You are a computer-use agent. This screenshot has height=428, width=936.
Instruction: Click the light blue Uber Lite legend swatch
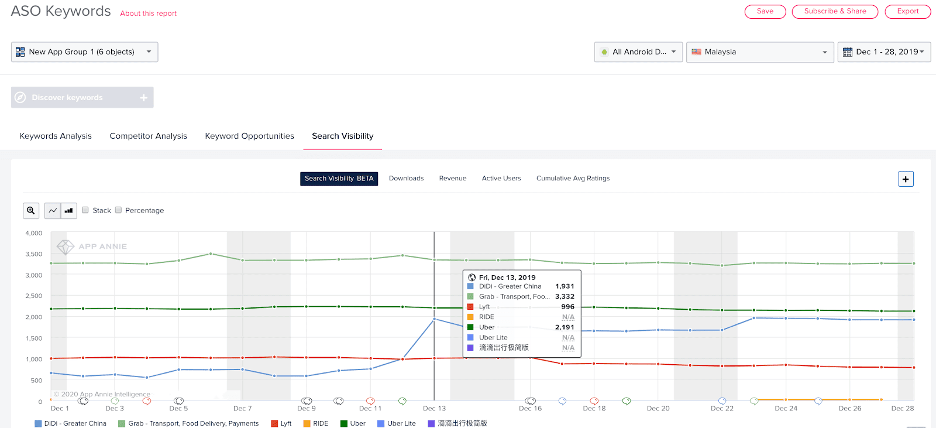click(x=380, y=423)
